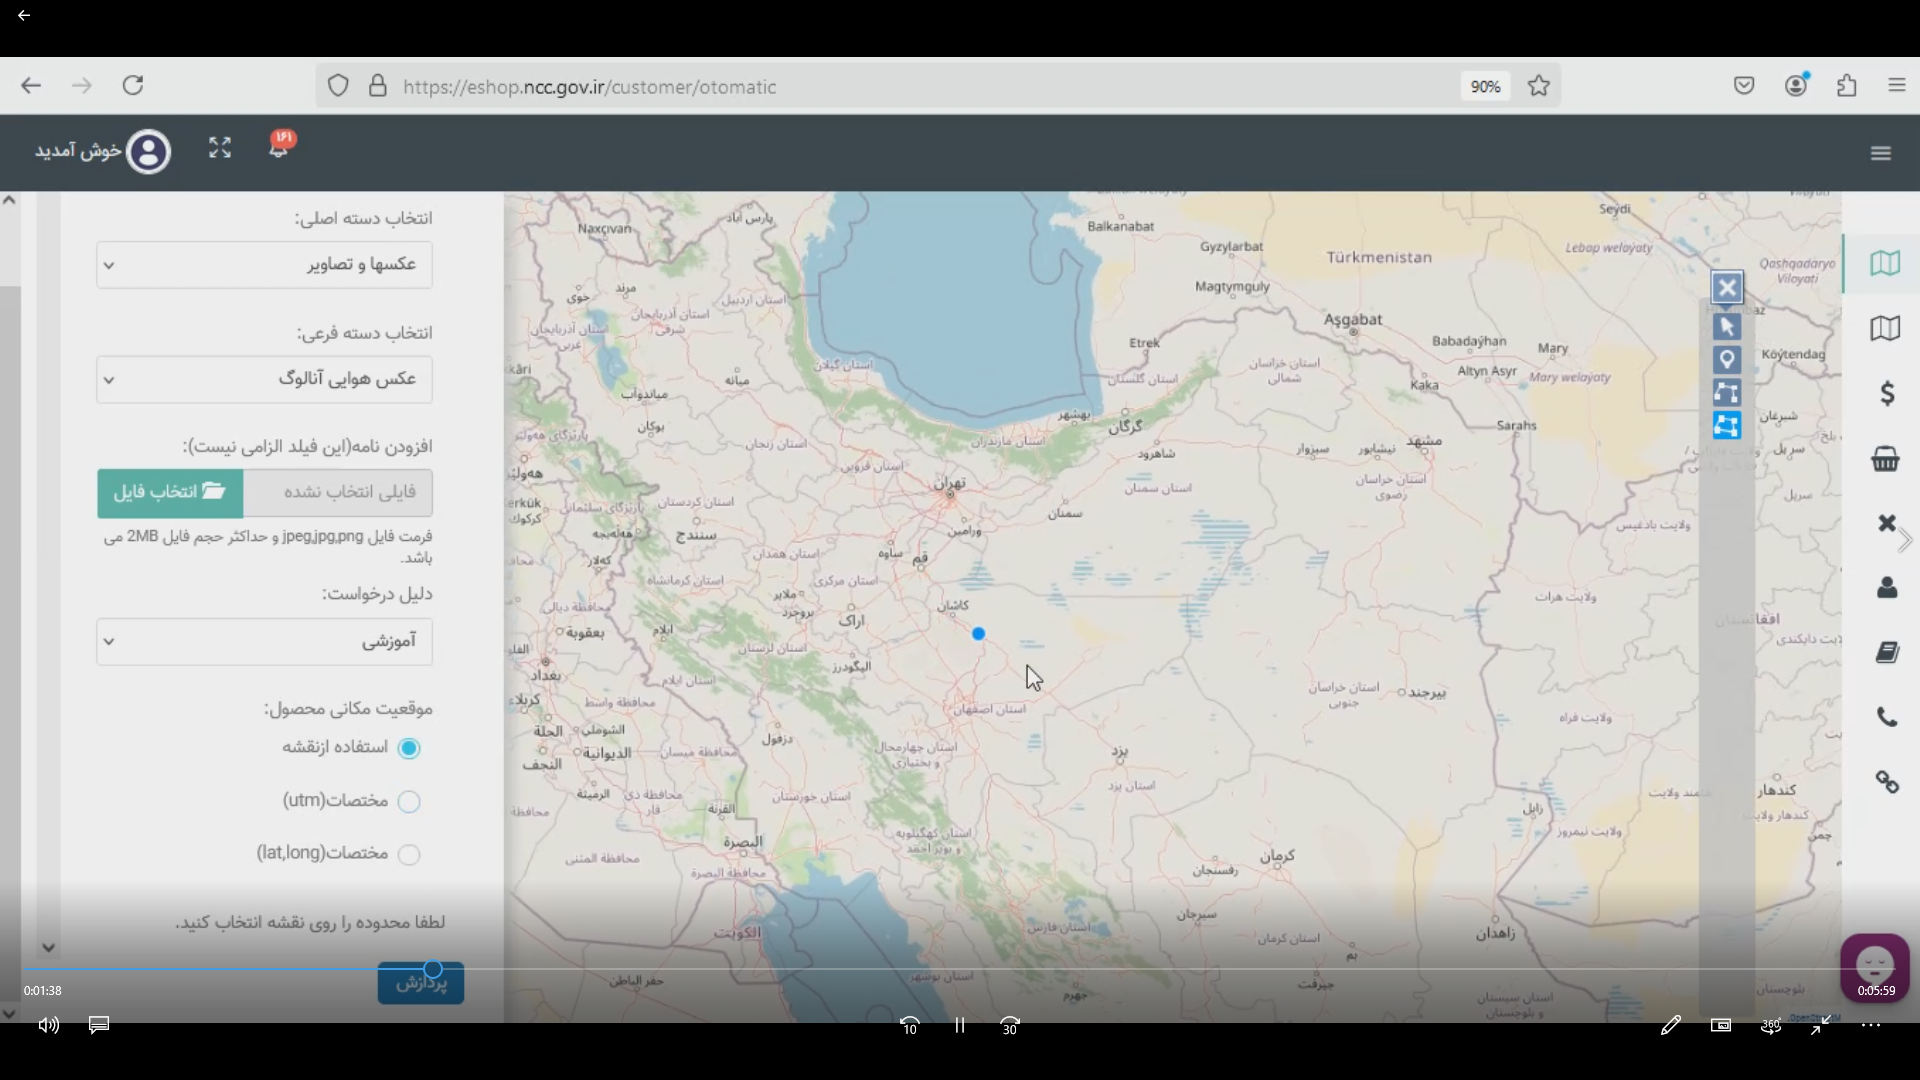The height and width of the screenshot is (1080, 1920).
Task: Select the مختصات(lat,long) radio option
Action: 409,854
